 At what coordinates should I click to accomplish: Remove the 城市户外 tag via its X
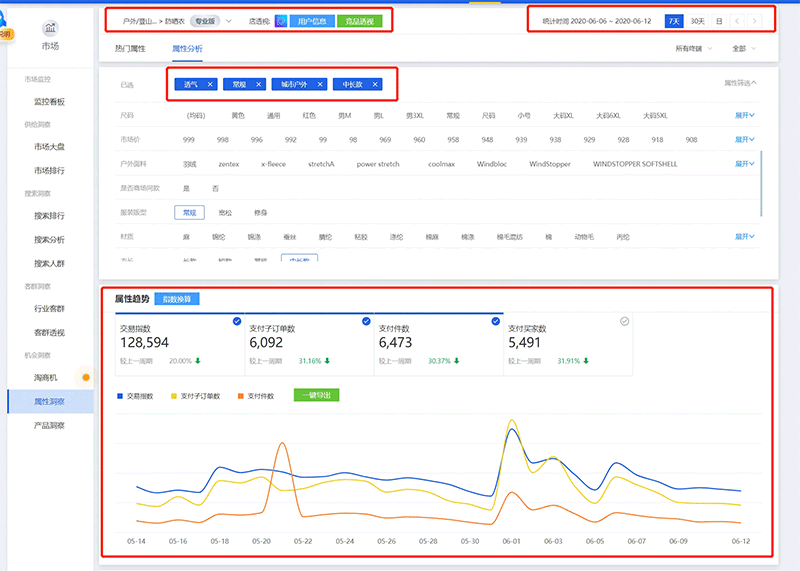pyautogui.click(x=316, y=85)
